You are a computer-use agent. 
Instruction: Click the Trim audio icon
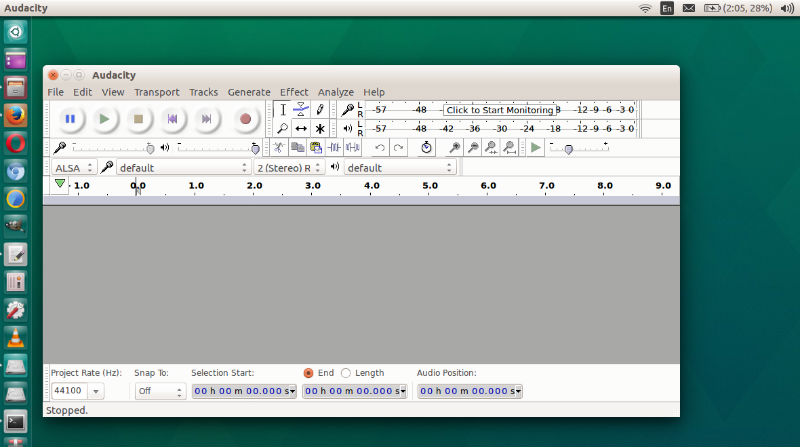coord(334,148)
